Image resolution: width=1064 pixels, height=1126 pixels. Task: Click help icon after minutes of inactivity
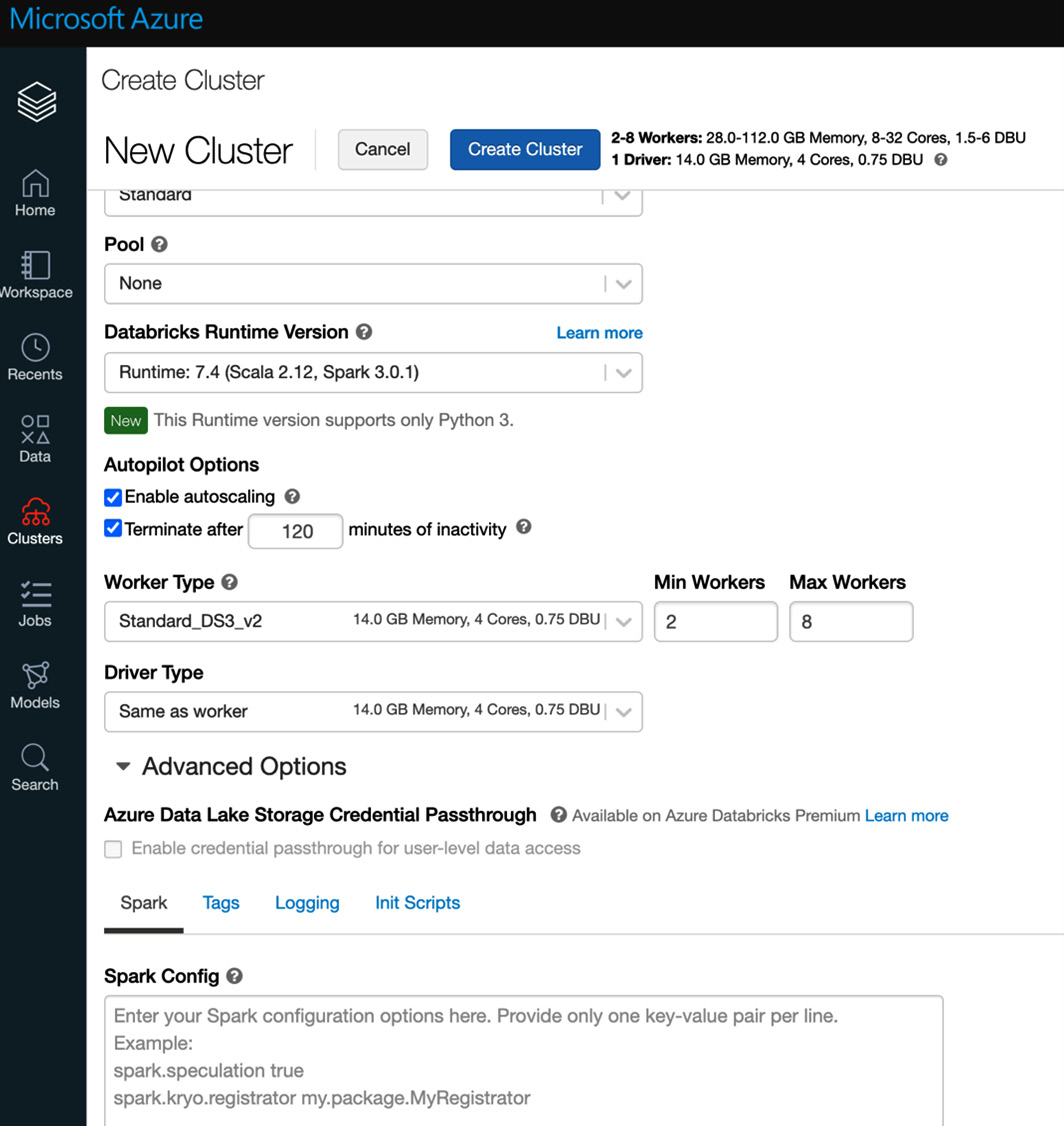click(x=523, y=527)
